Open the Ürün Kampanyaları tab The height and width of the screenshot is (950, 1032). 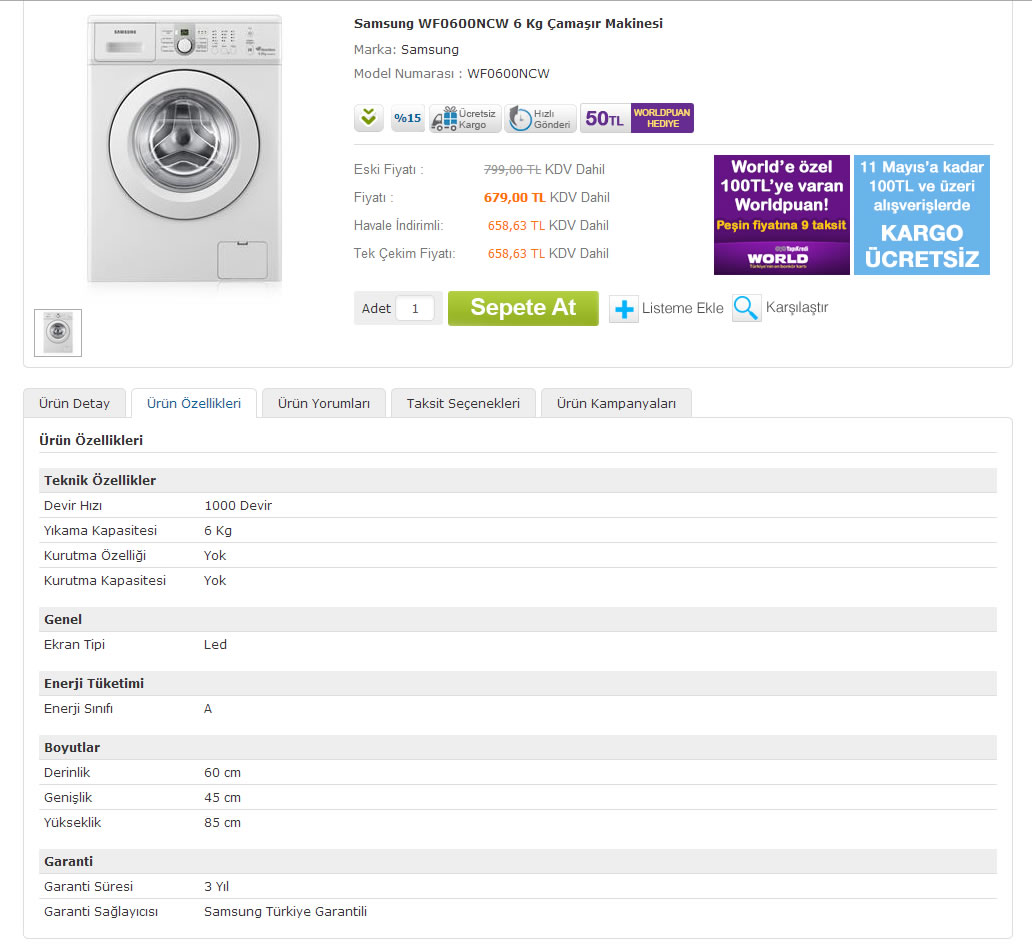point(616,404)
